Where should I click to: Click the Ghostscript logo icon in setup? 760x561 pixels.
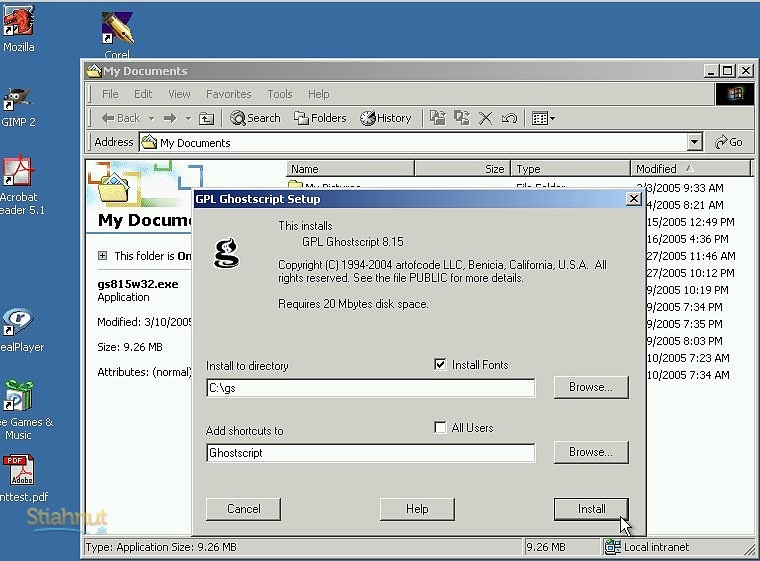click(x=226, y=253)
